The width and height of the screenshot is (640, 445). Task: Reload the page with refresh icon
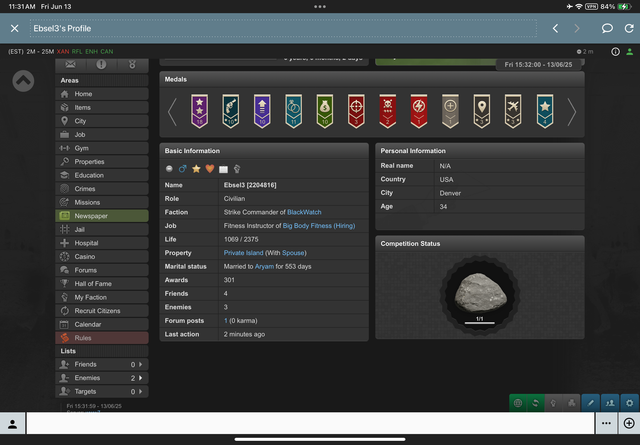(629, 28)
